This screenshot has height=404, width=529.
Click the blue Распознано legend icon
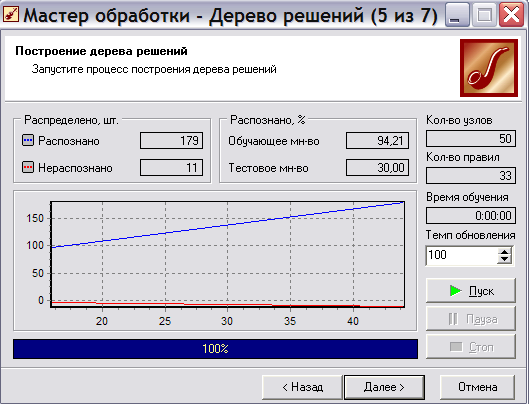[28, 140]
